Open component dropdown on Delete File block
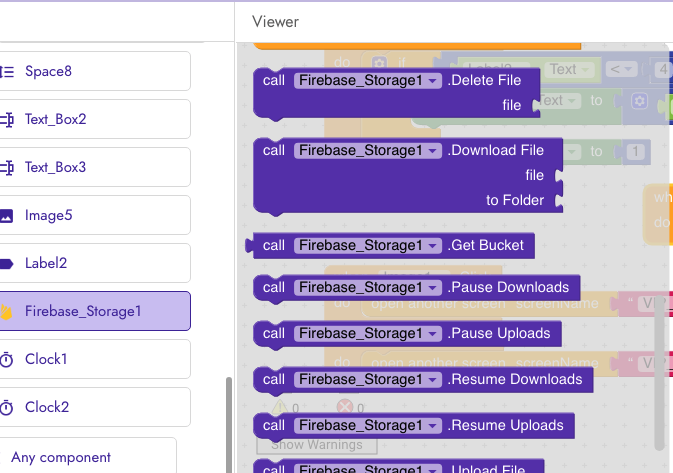The width and height of the screenshot is (673, 473). (x=432, y=81)
